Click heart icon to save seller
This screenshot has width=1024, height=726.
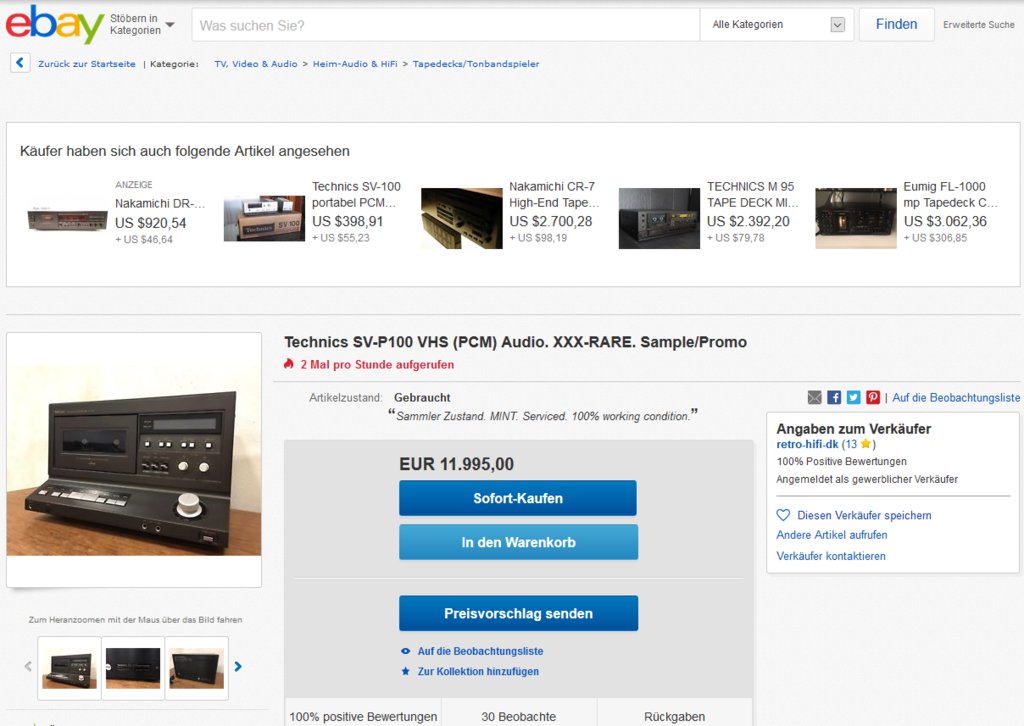(783, 515)
